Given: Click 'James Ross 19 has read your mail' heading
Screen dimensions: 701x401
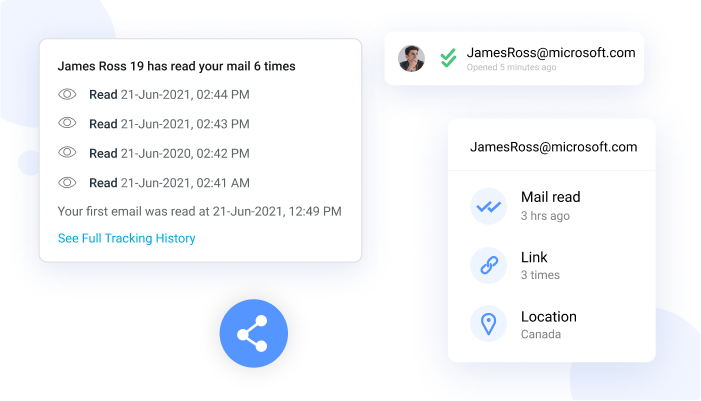Looking at the screenshot, I should click(177, 66).
